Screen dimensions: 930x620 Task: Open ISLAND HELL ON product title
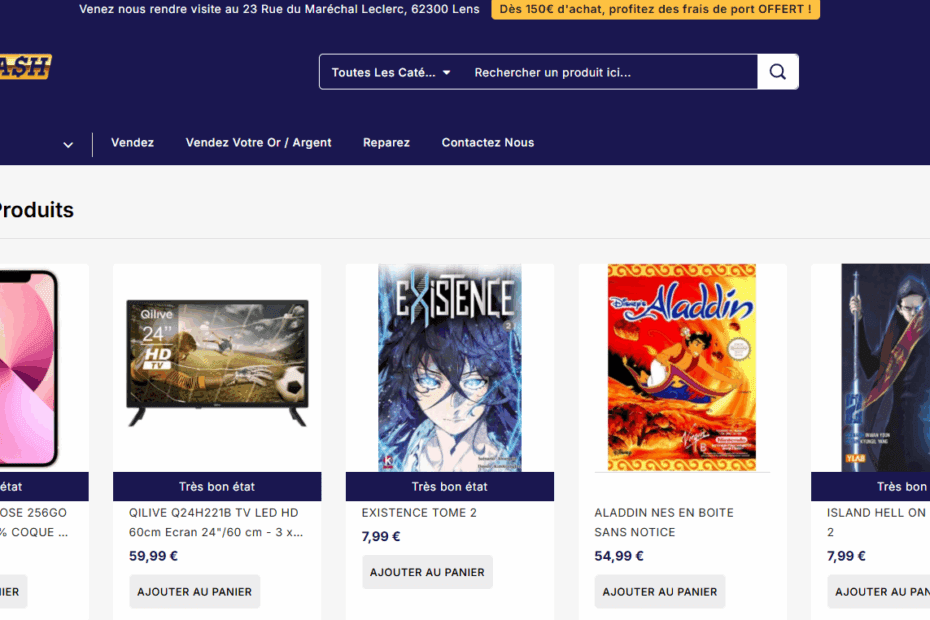[x=877, y=522]
